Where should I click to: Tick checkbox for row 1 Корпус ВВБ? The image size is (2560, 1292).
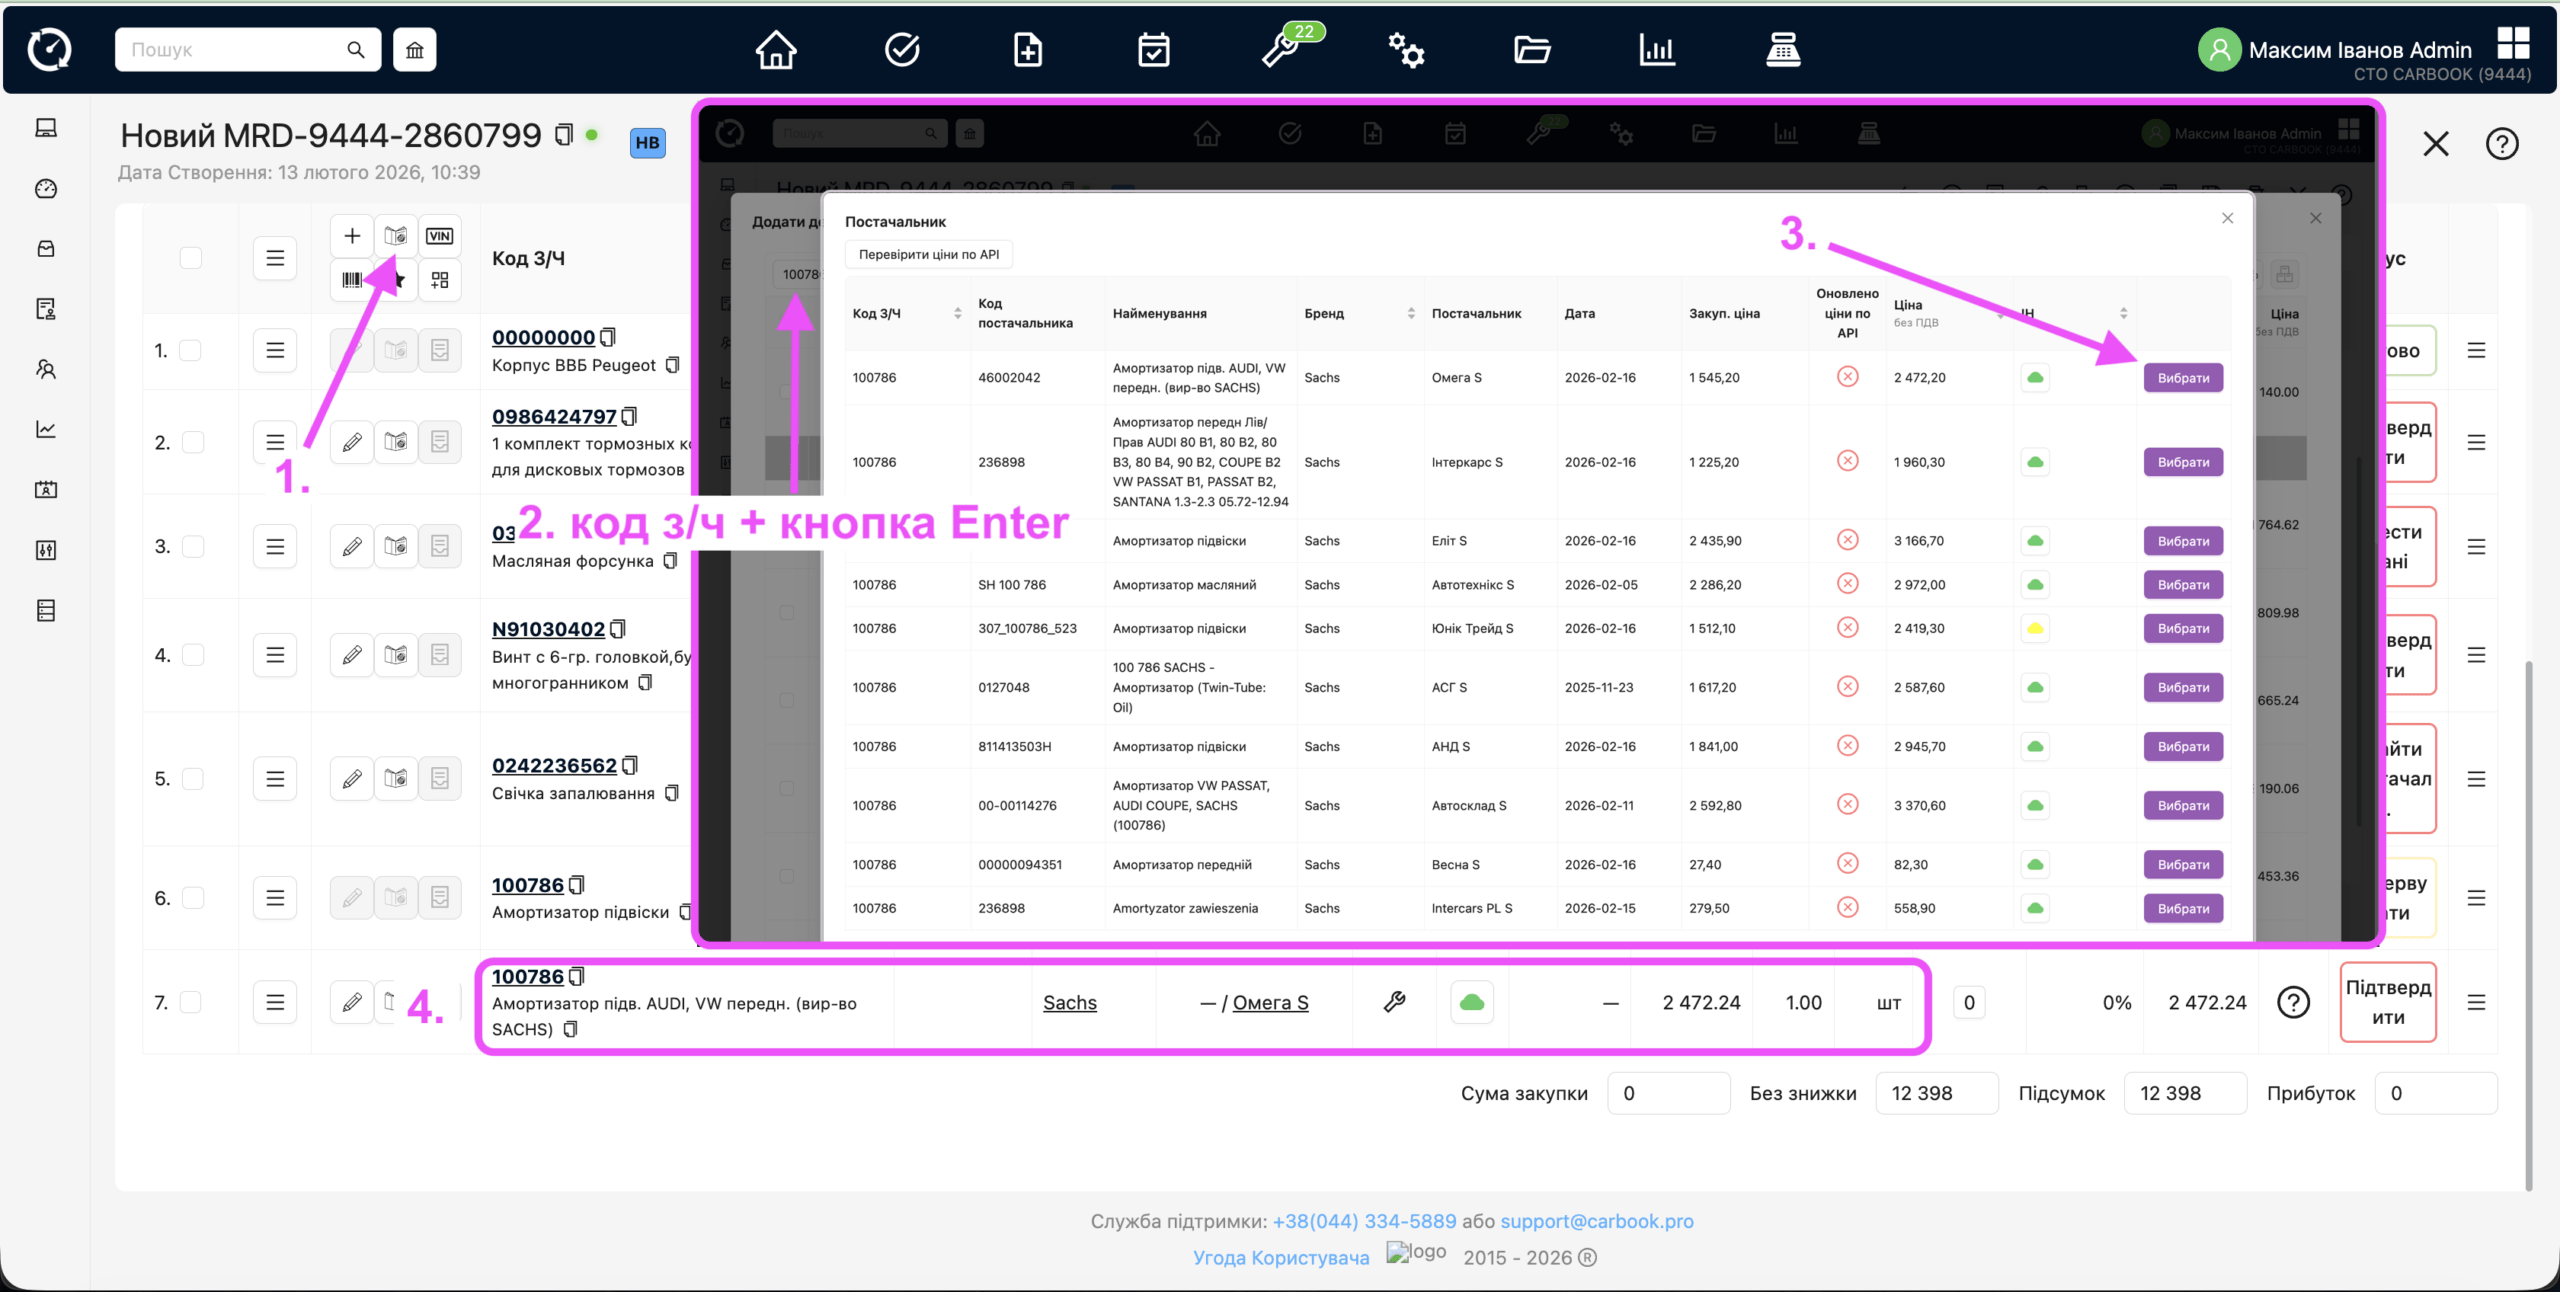(191, 350)
